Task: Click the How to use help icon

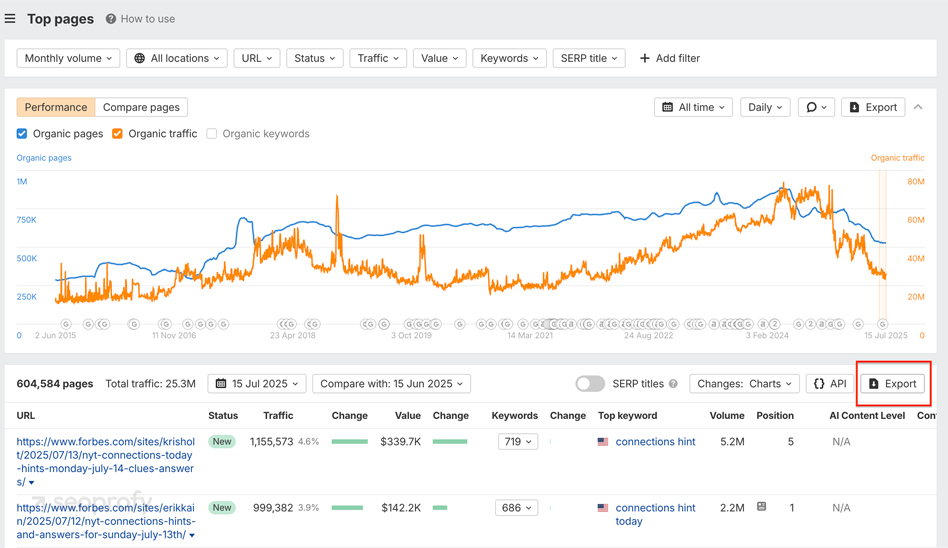Action: [111, 19]
